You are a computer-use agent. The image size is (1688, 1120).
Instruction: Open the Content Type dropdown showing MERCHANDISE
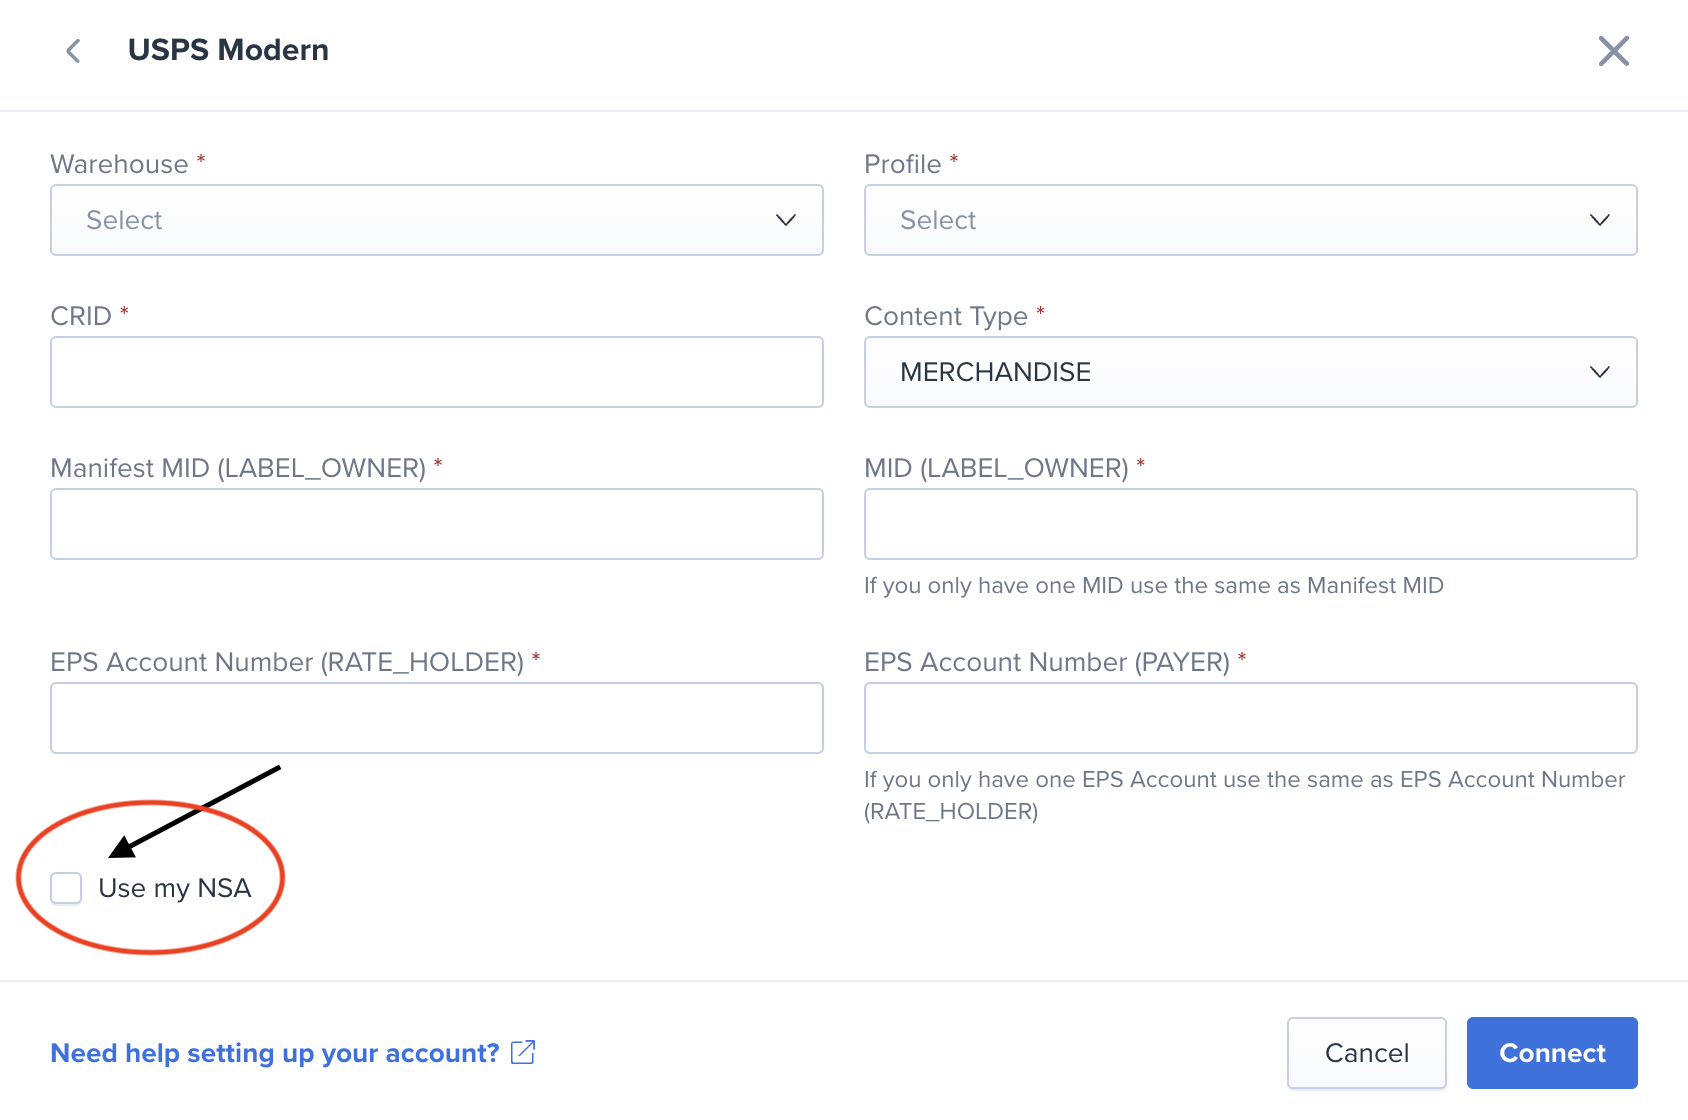(x=1250, y=372)
